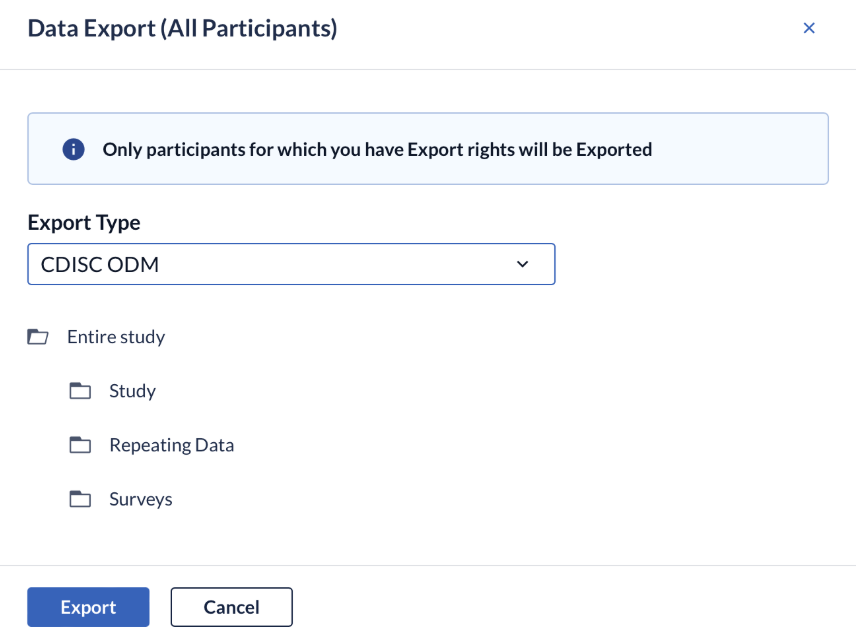Image resolution: width=856 pixels, height=636 pixels.
Task: Close the Data Export dialog
Action: 809,28
